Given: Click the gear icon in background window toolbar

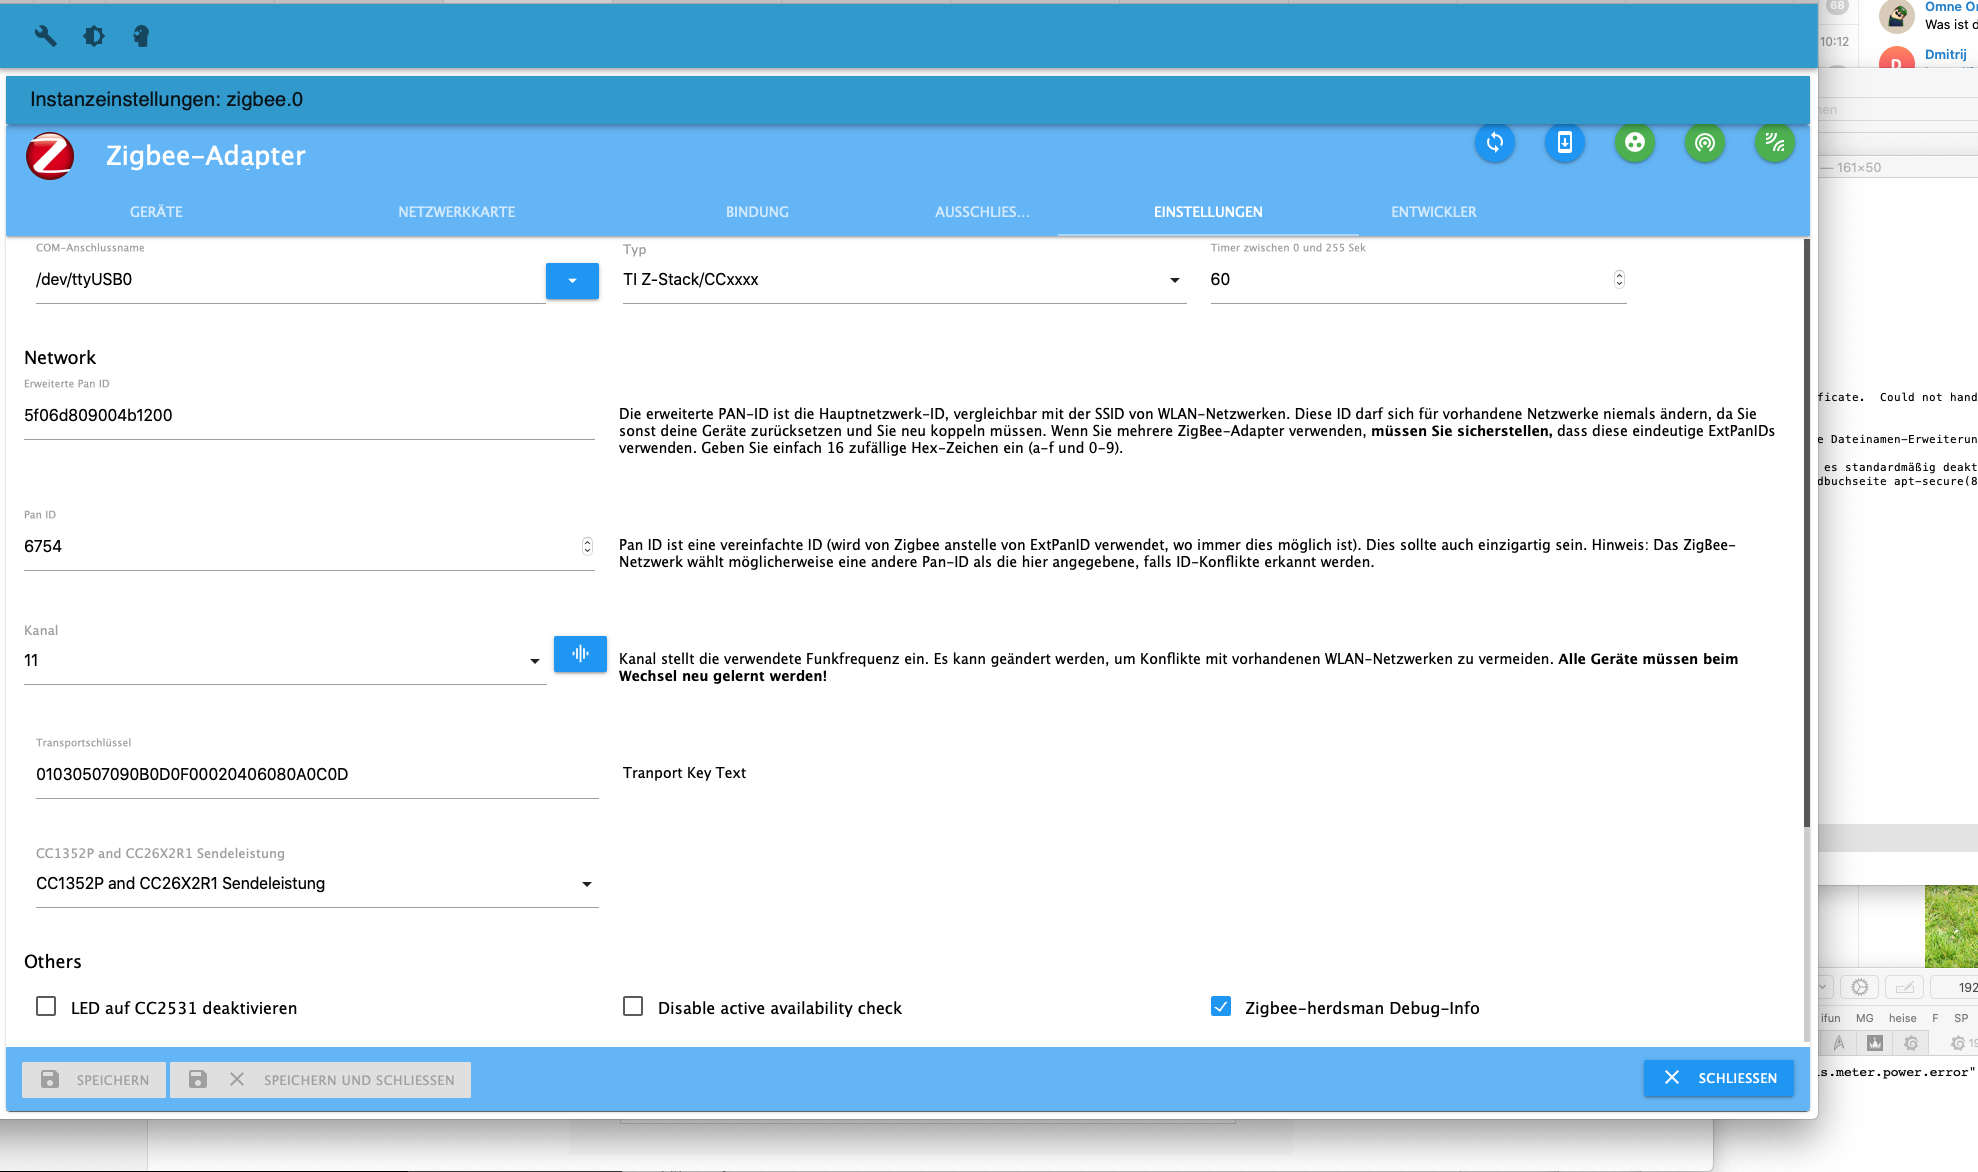Looking at the screenshot, I should 1860,987.
